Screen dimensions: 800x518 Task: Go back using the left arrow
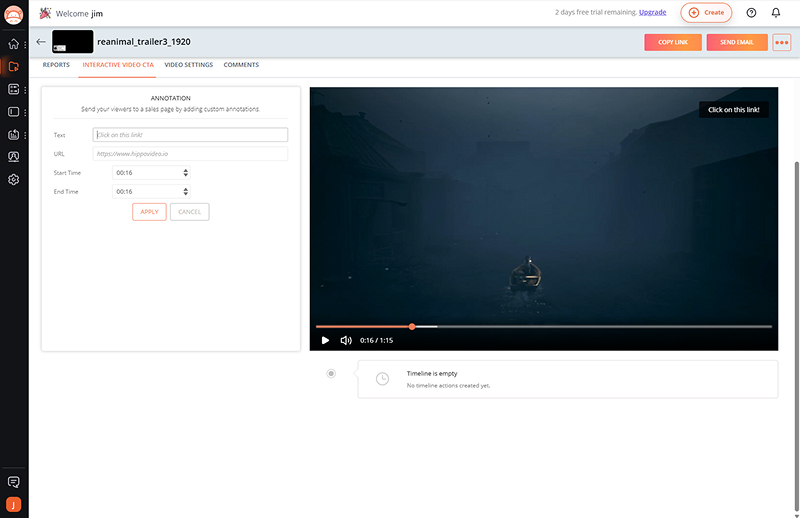click(x=41, y=42)
